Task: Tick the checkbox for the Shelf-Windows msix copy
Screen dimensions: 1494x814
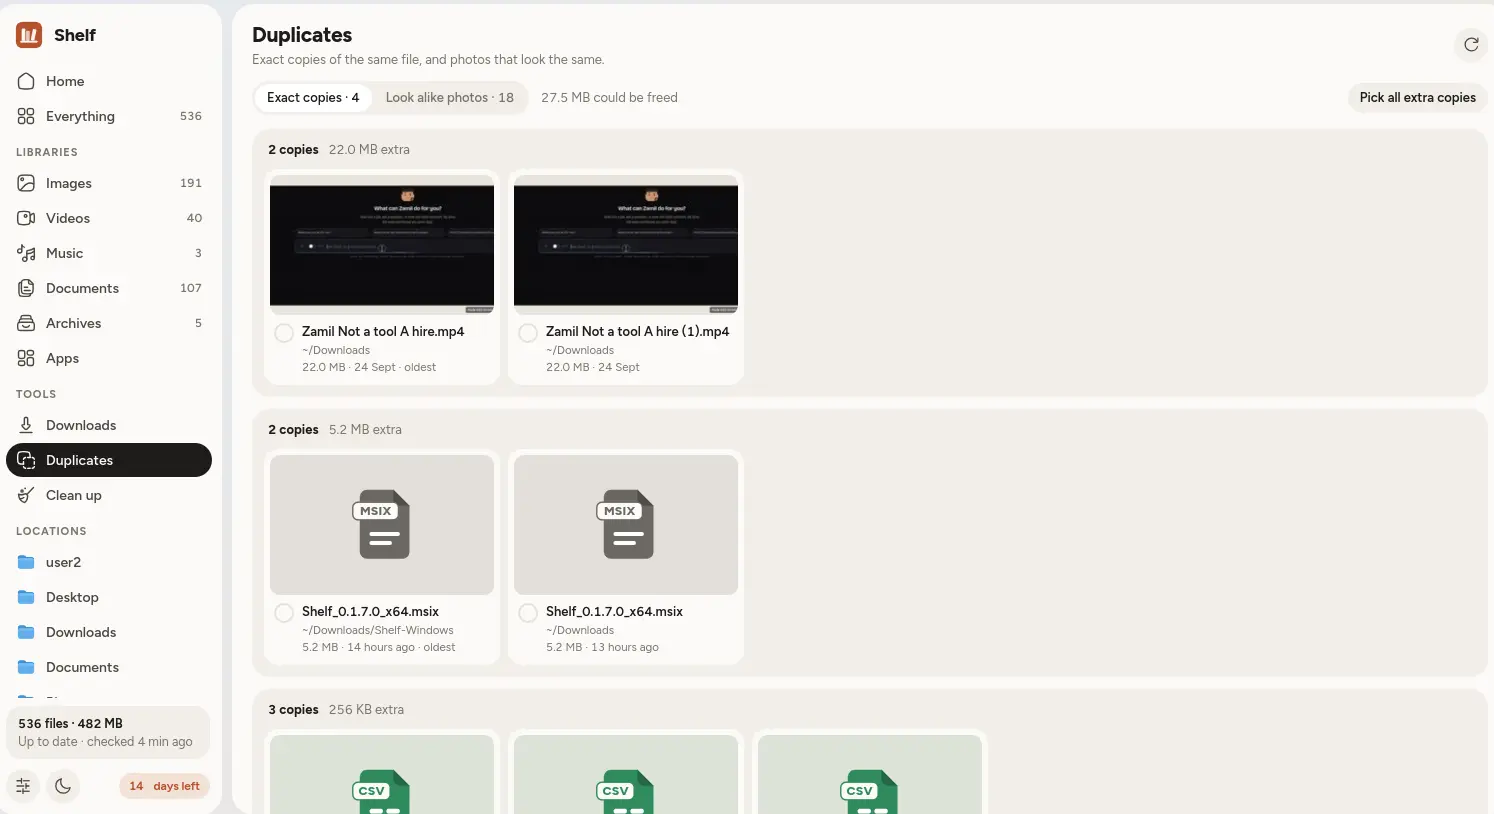Action: (284, 613)
